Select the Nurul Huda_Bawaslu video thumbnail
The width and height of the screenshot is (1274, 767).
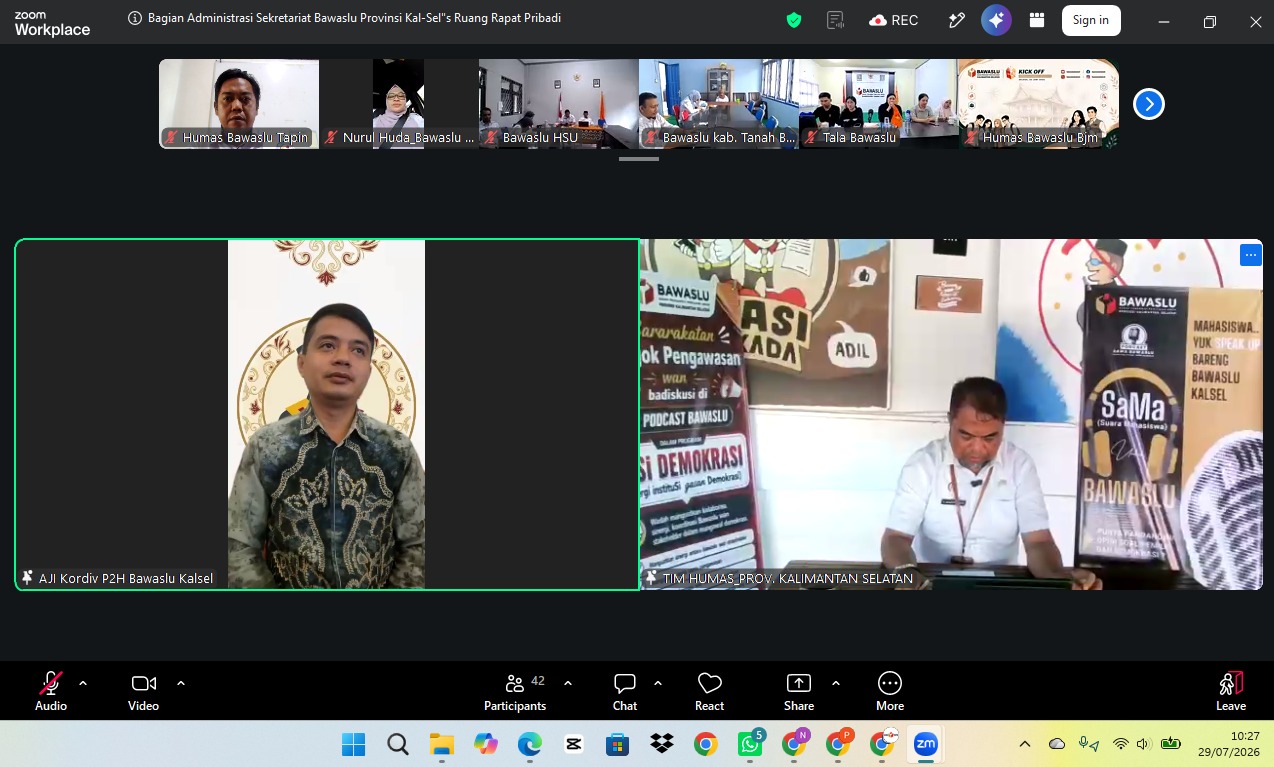pyautogui.click(x=399, y=104)
